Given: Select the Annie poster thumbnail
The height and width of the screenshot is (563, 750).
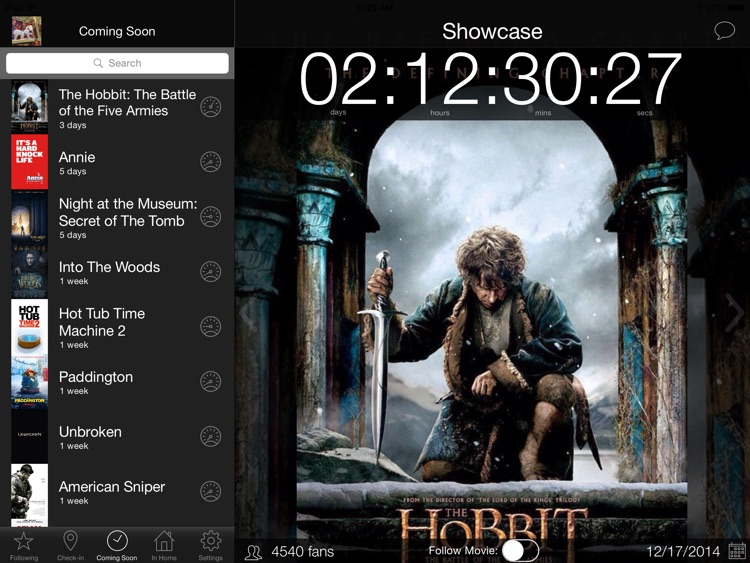Looking at the screenshot, I should click(29, 162).
